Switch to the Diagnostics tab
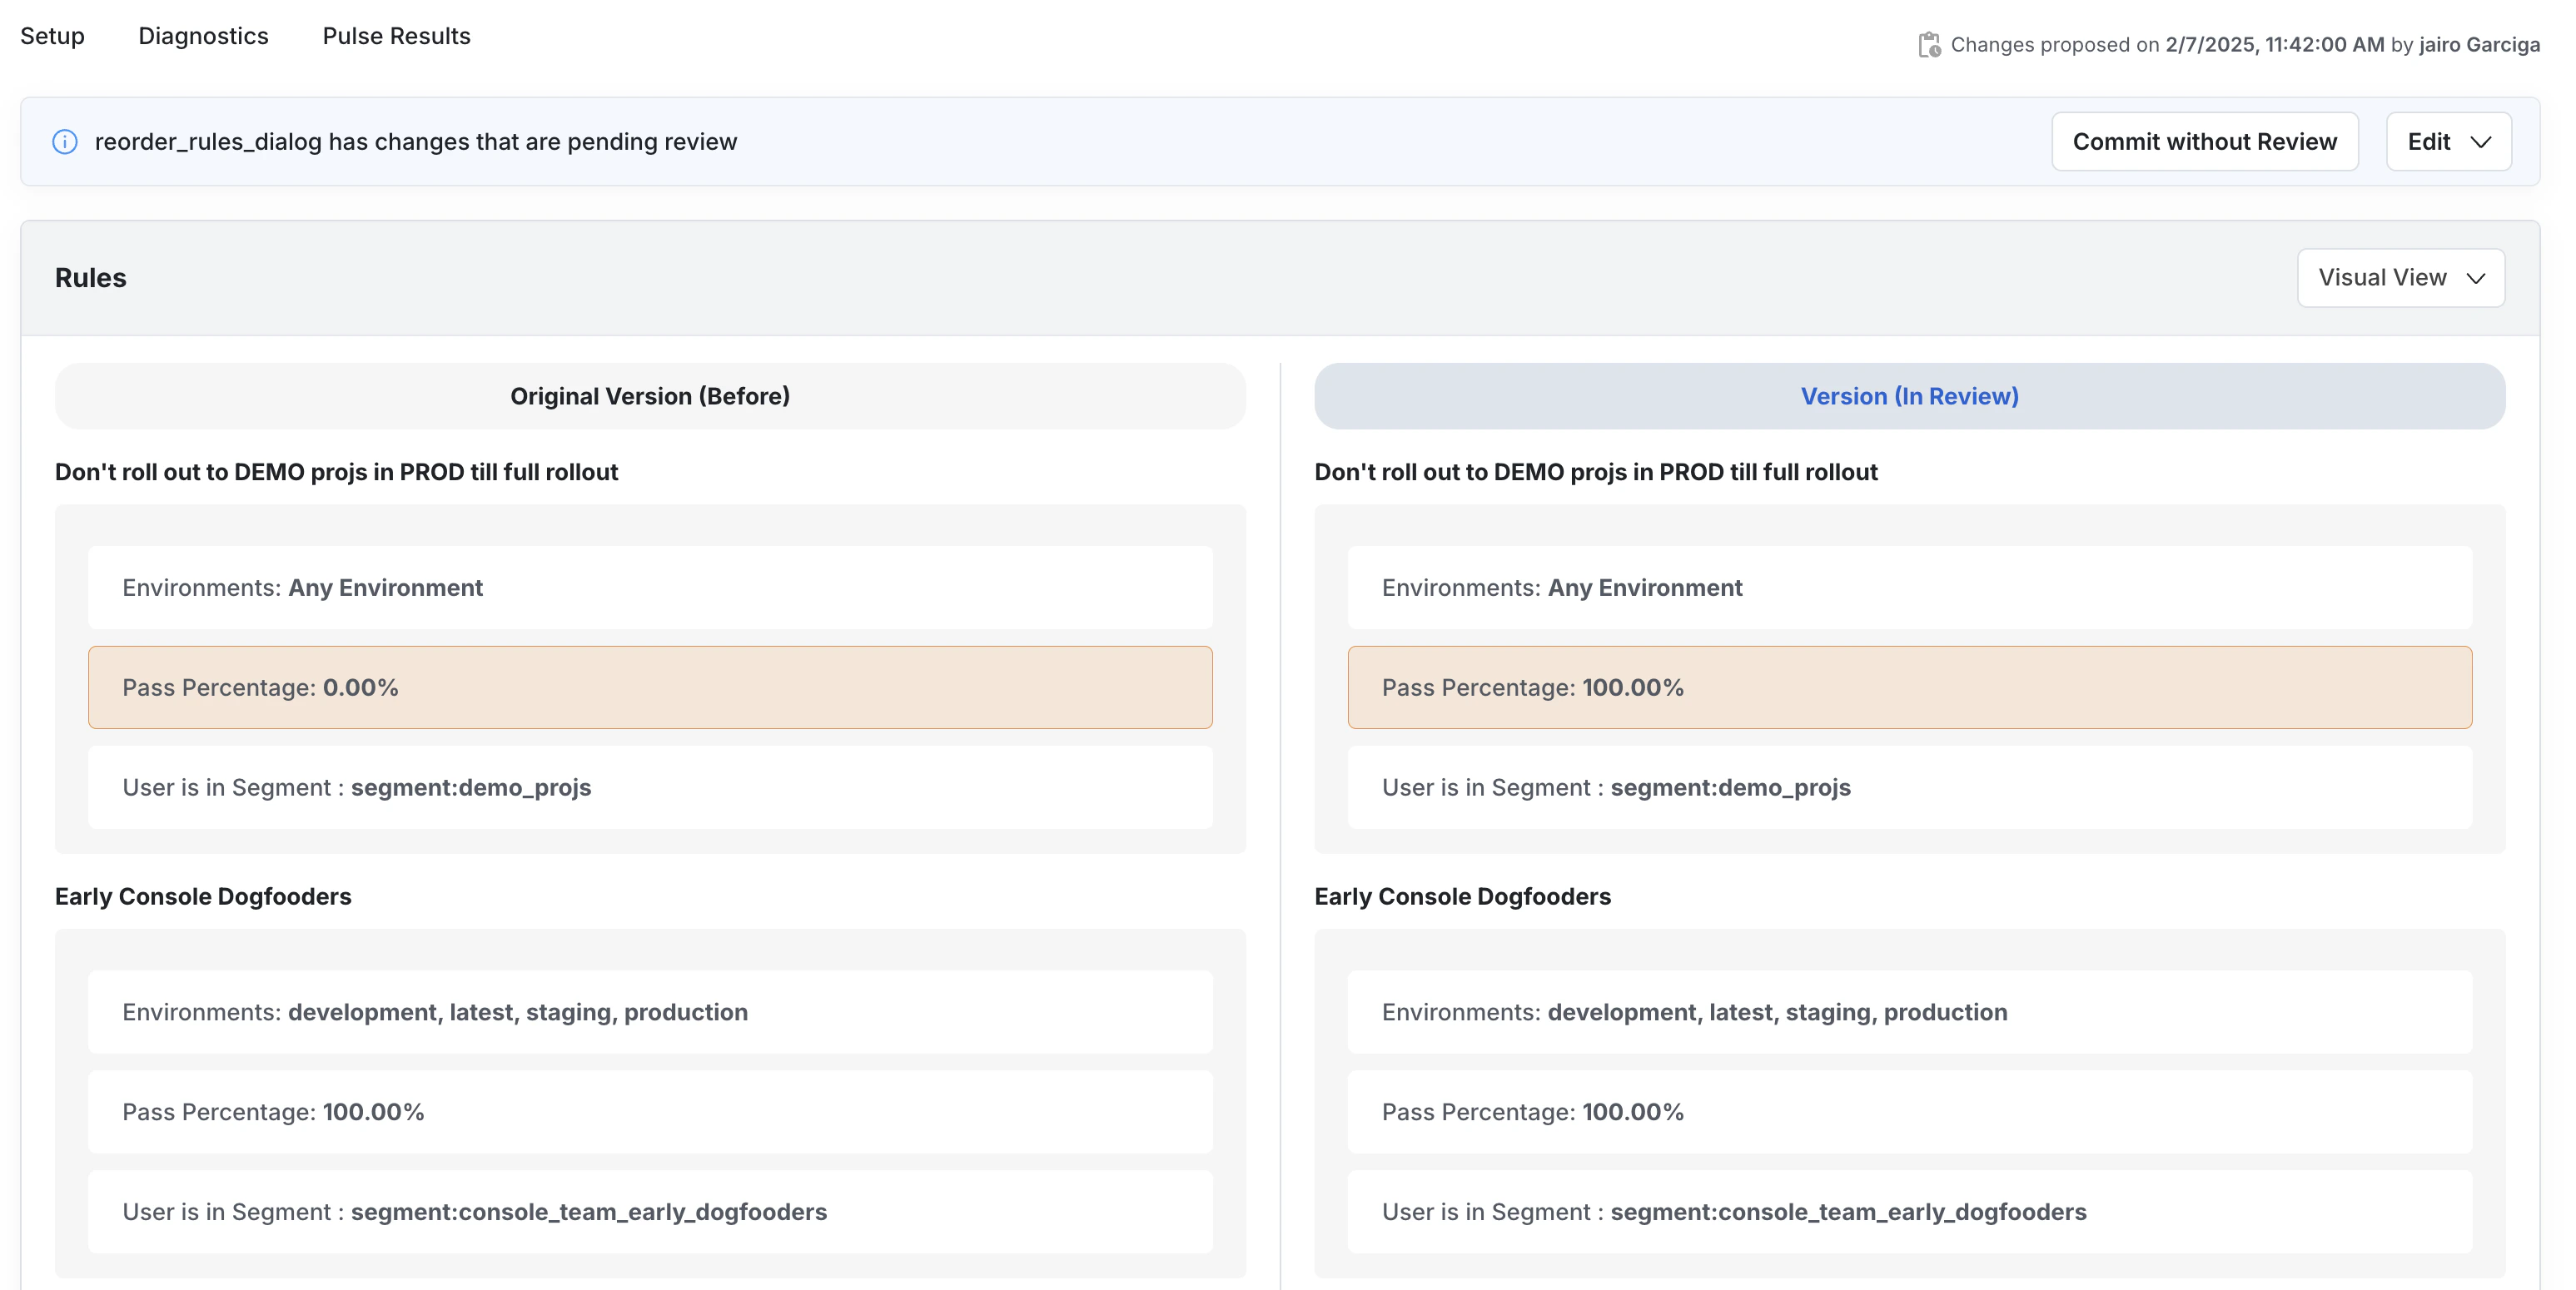Screen dimensions: 2576x1290 203,36
